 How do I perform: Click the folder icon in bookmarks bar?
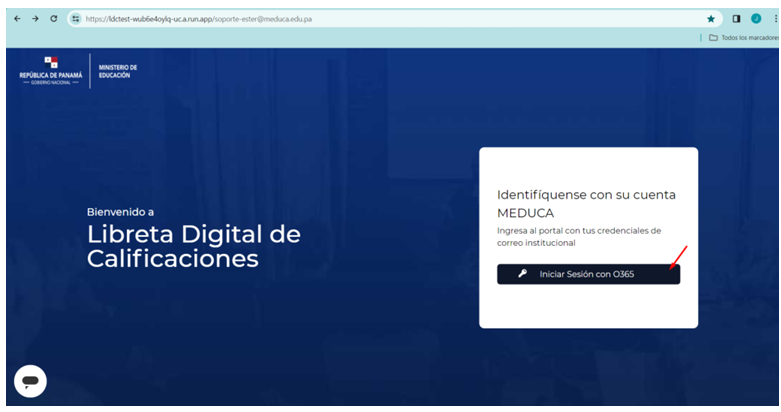[713, 37]
